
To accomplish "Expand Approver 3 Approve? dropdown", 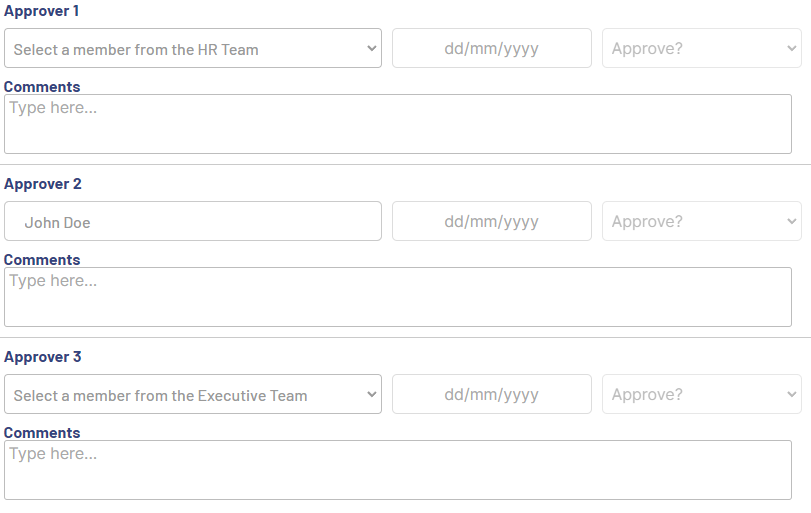I will pyautogui.click(x=701, y=394).
